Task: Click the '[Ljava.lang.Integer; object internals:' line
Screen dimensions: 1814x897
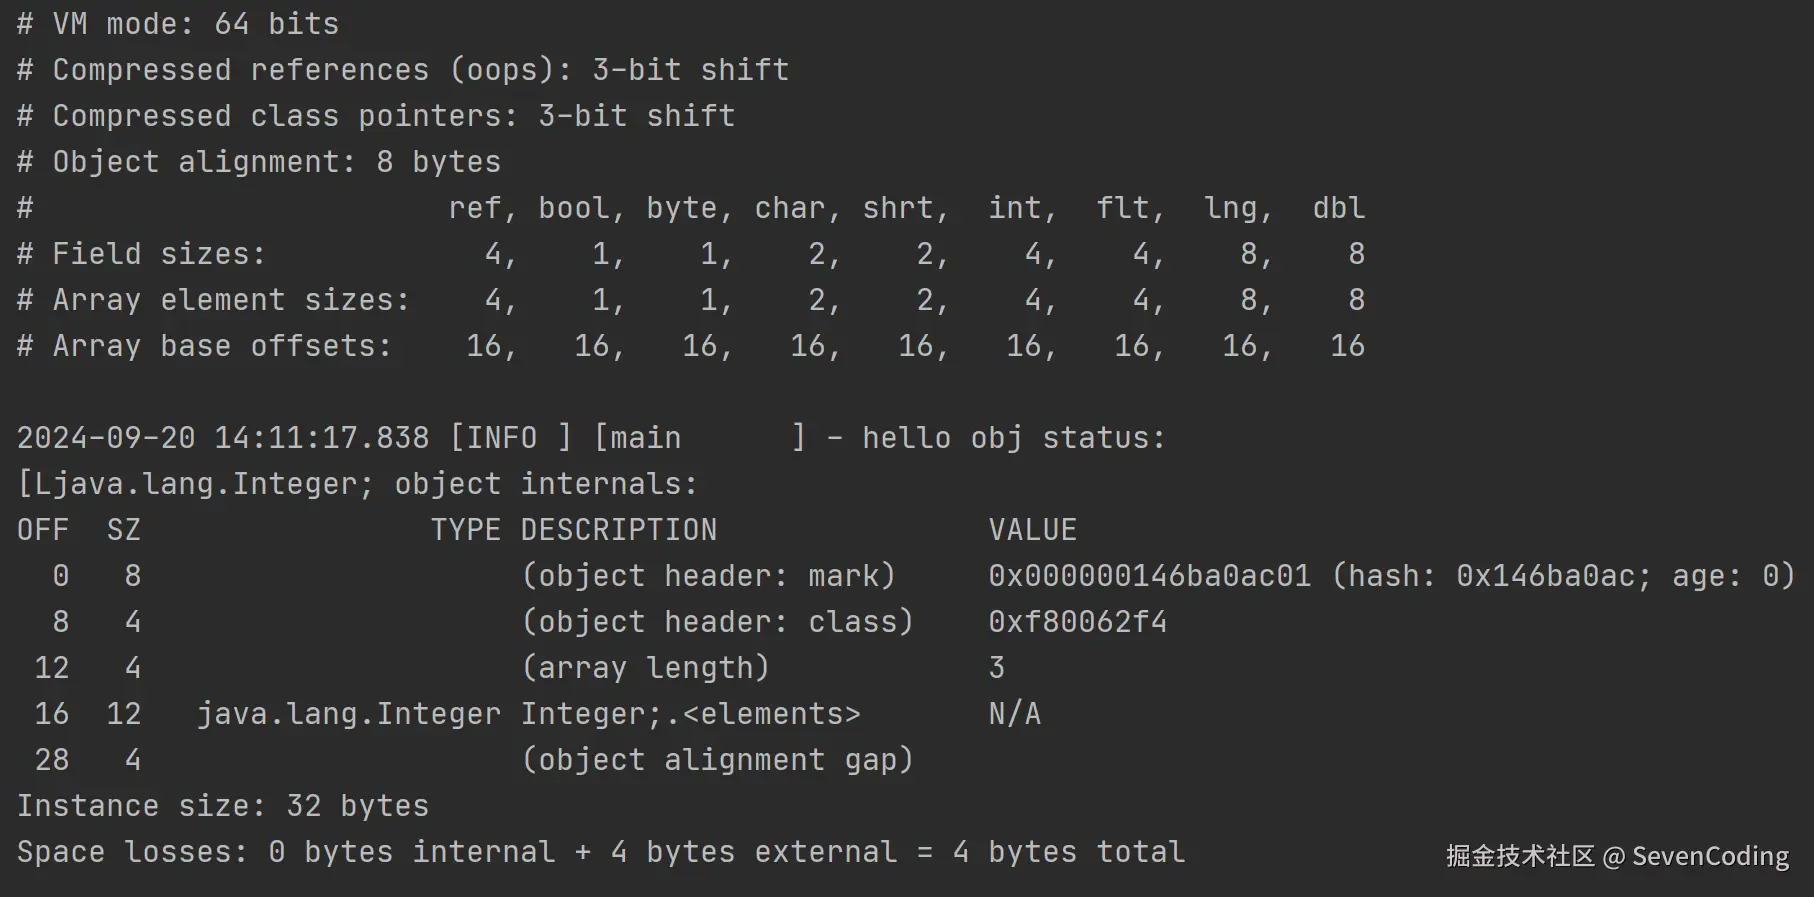Action: tap(357, 484)
